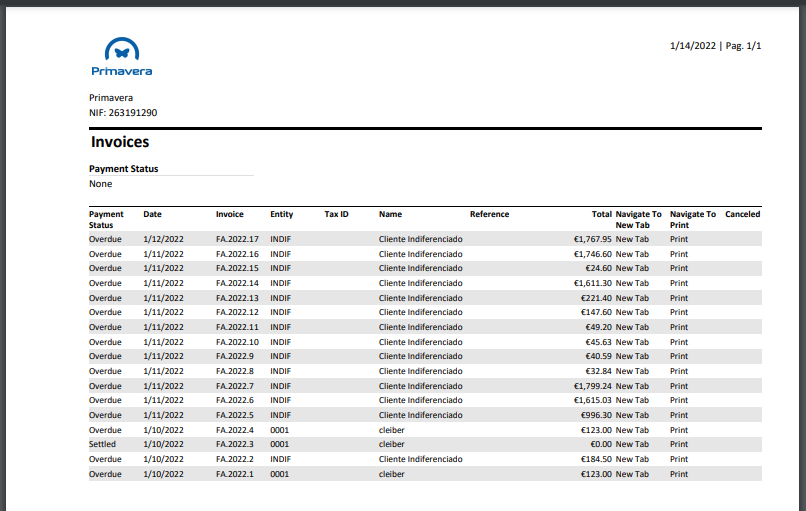Click Print for invoice FA.2022.10
Viewport: 806px width, 511px height.
pyautogui.click(x=679, y=342)
